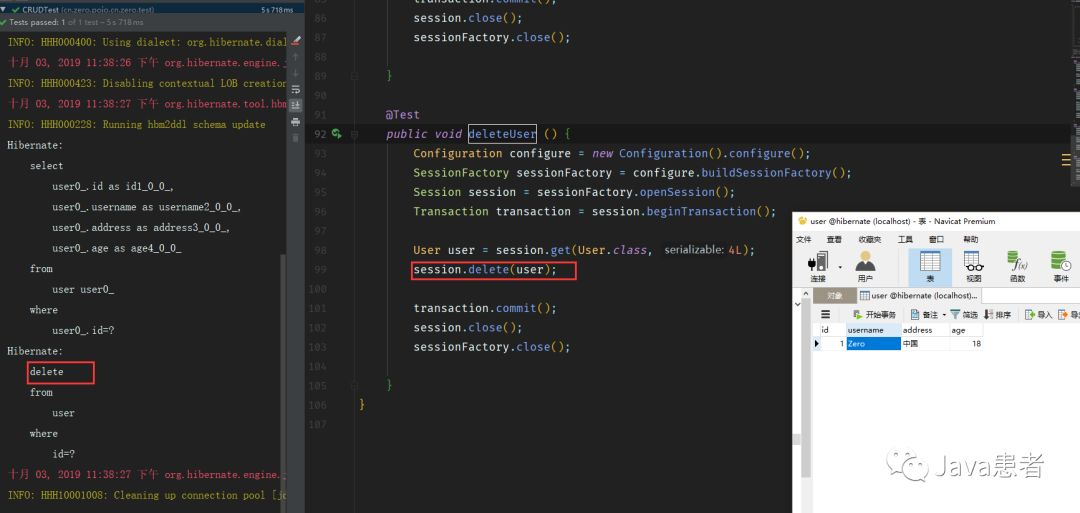Click the yellow warning marker on editor stripe
1080x513 pixels.
1066,160
